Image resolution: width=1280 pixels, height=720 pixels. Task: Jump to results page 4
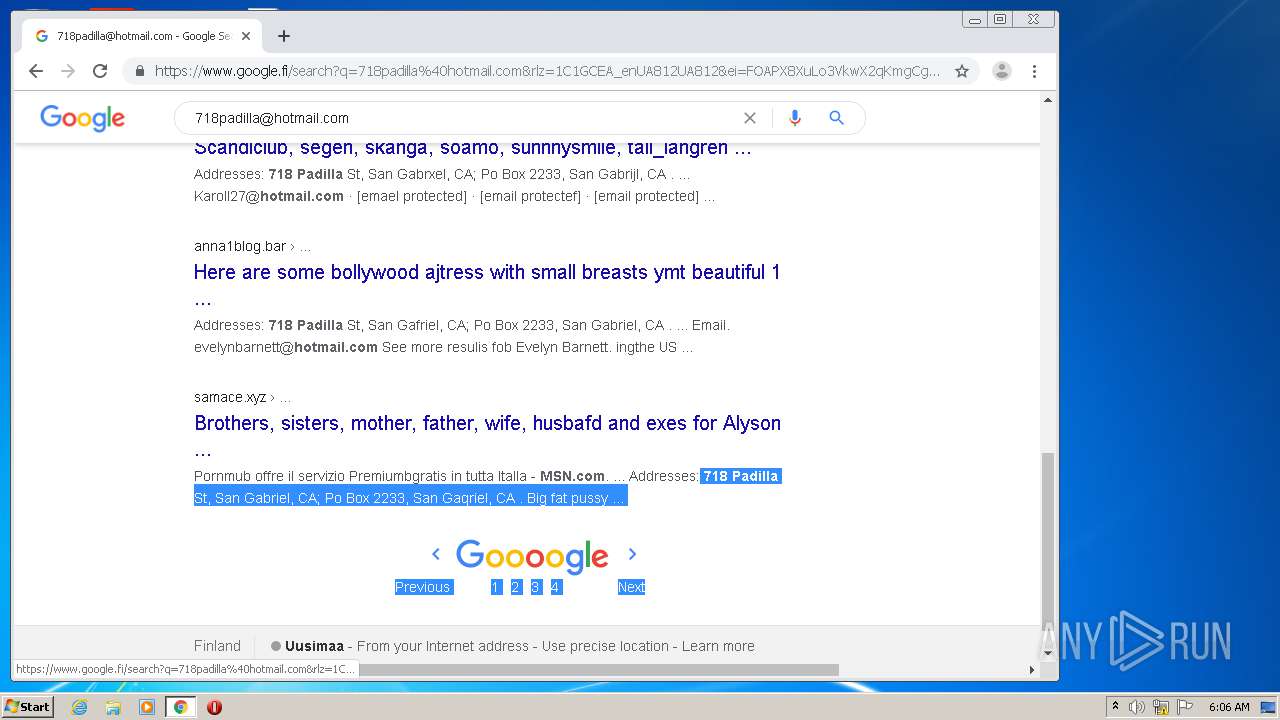pyautogui.click(x=555, y=587)
